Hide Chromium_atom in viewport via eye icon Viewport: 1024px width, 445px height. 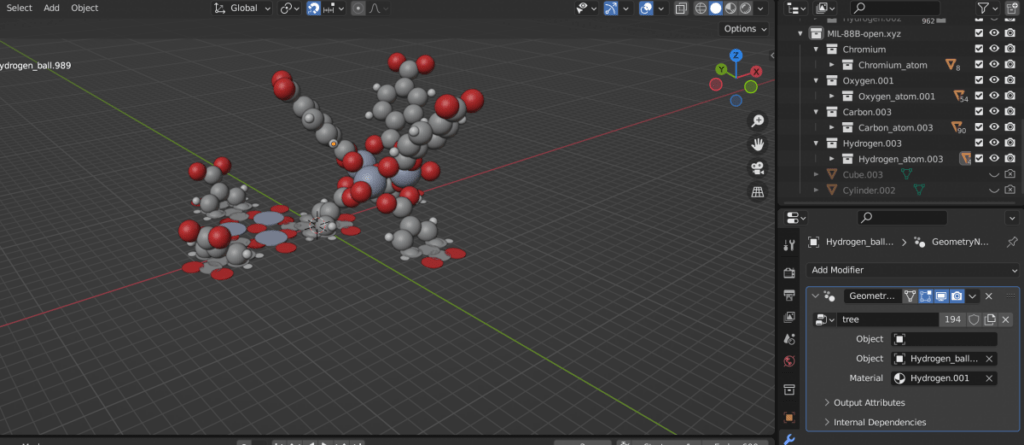click(994, 65)
